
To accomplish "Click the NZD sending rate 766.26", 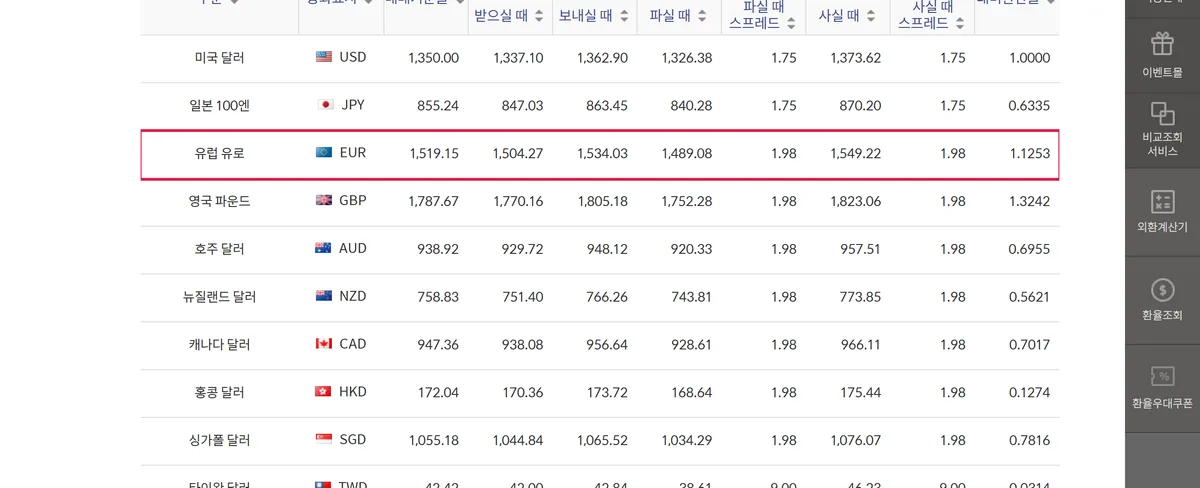I will [x=607, y=297].
